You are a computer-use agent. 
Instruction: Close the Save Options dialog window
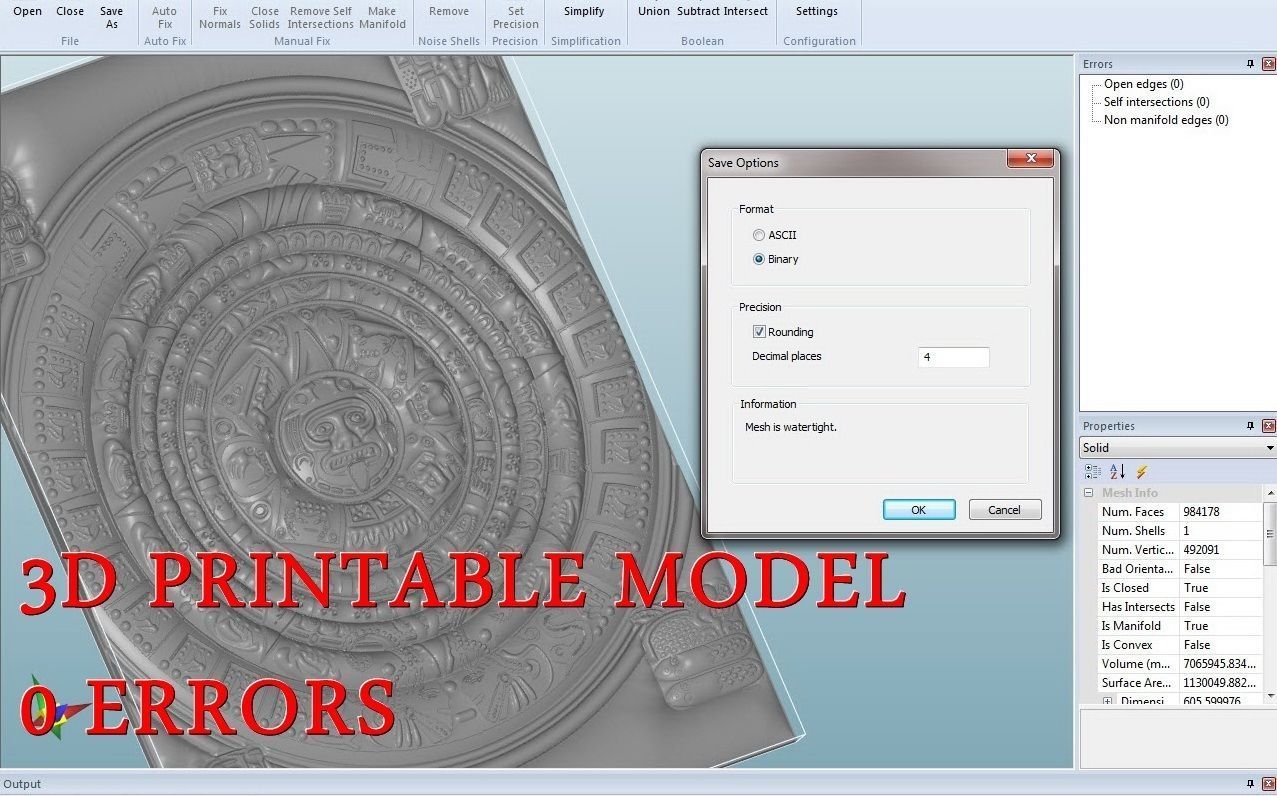click(1030, 159)
